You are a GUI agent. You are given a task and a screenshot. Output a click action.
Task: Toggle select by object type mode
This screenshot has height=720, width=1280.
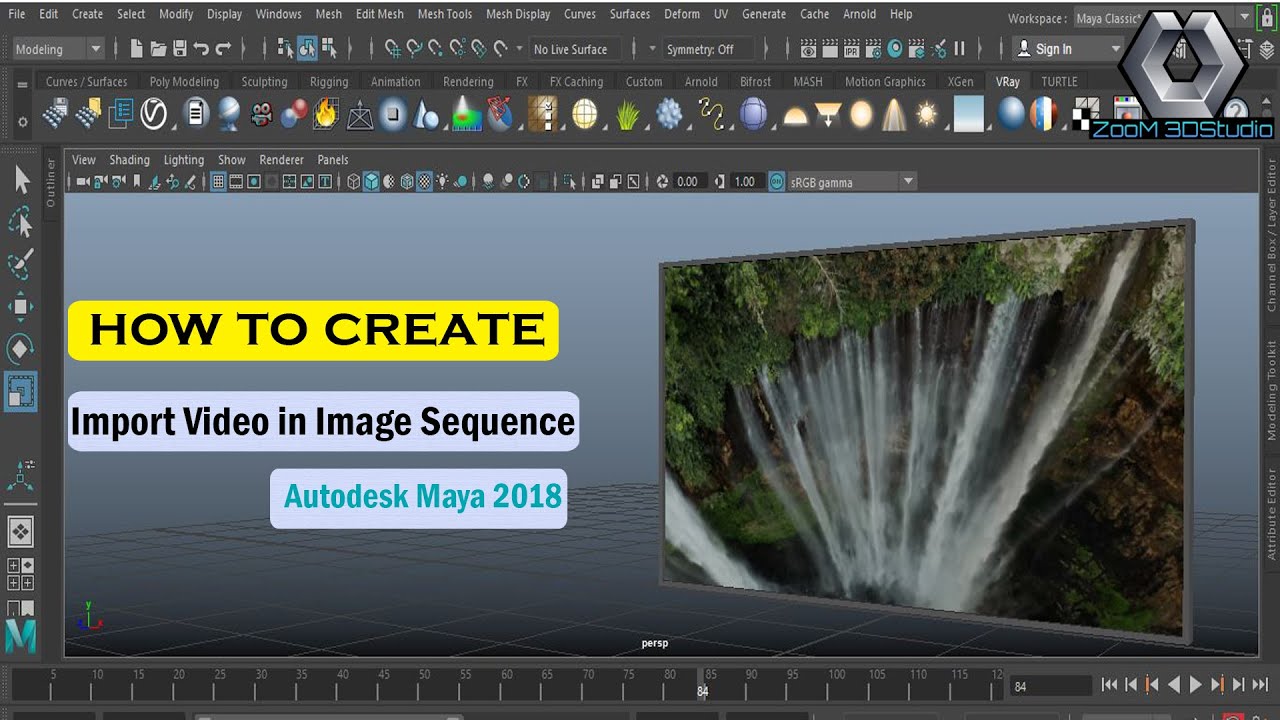point(307,48)
